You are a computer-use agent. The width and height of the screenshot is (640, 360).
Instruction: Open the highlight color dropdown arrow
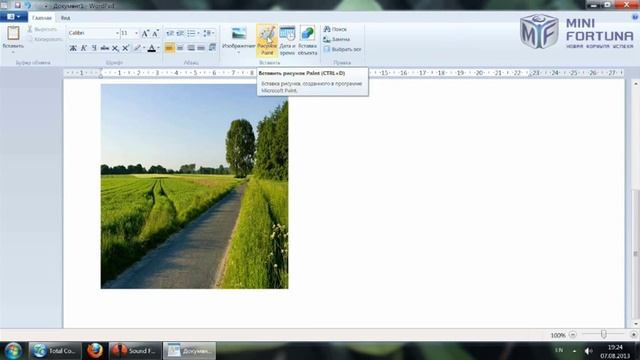[x=144, y=48]
